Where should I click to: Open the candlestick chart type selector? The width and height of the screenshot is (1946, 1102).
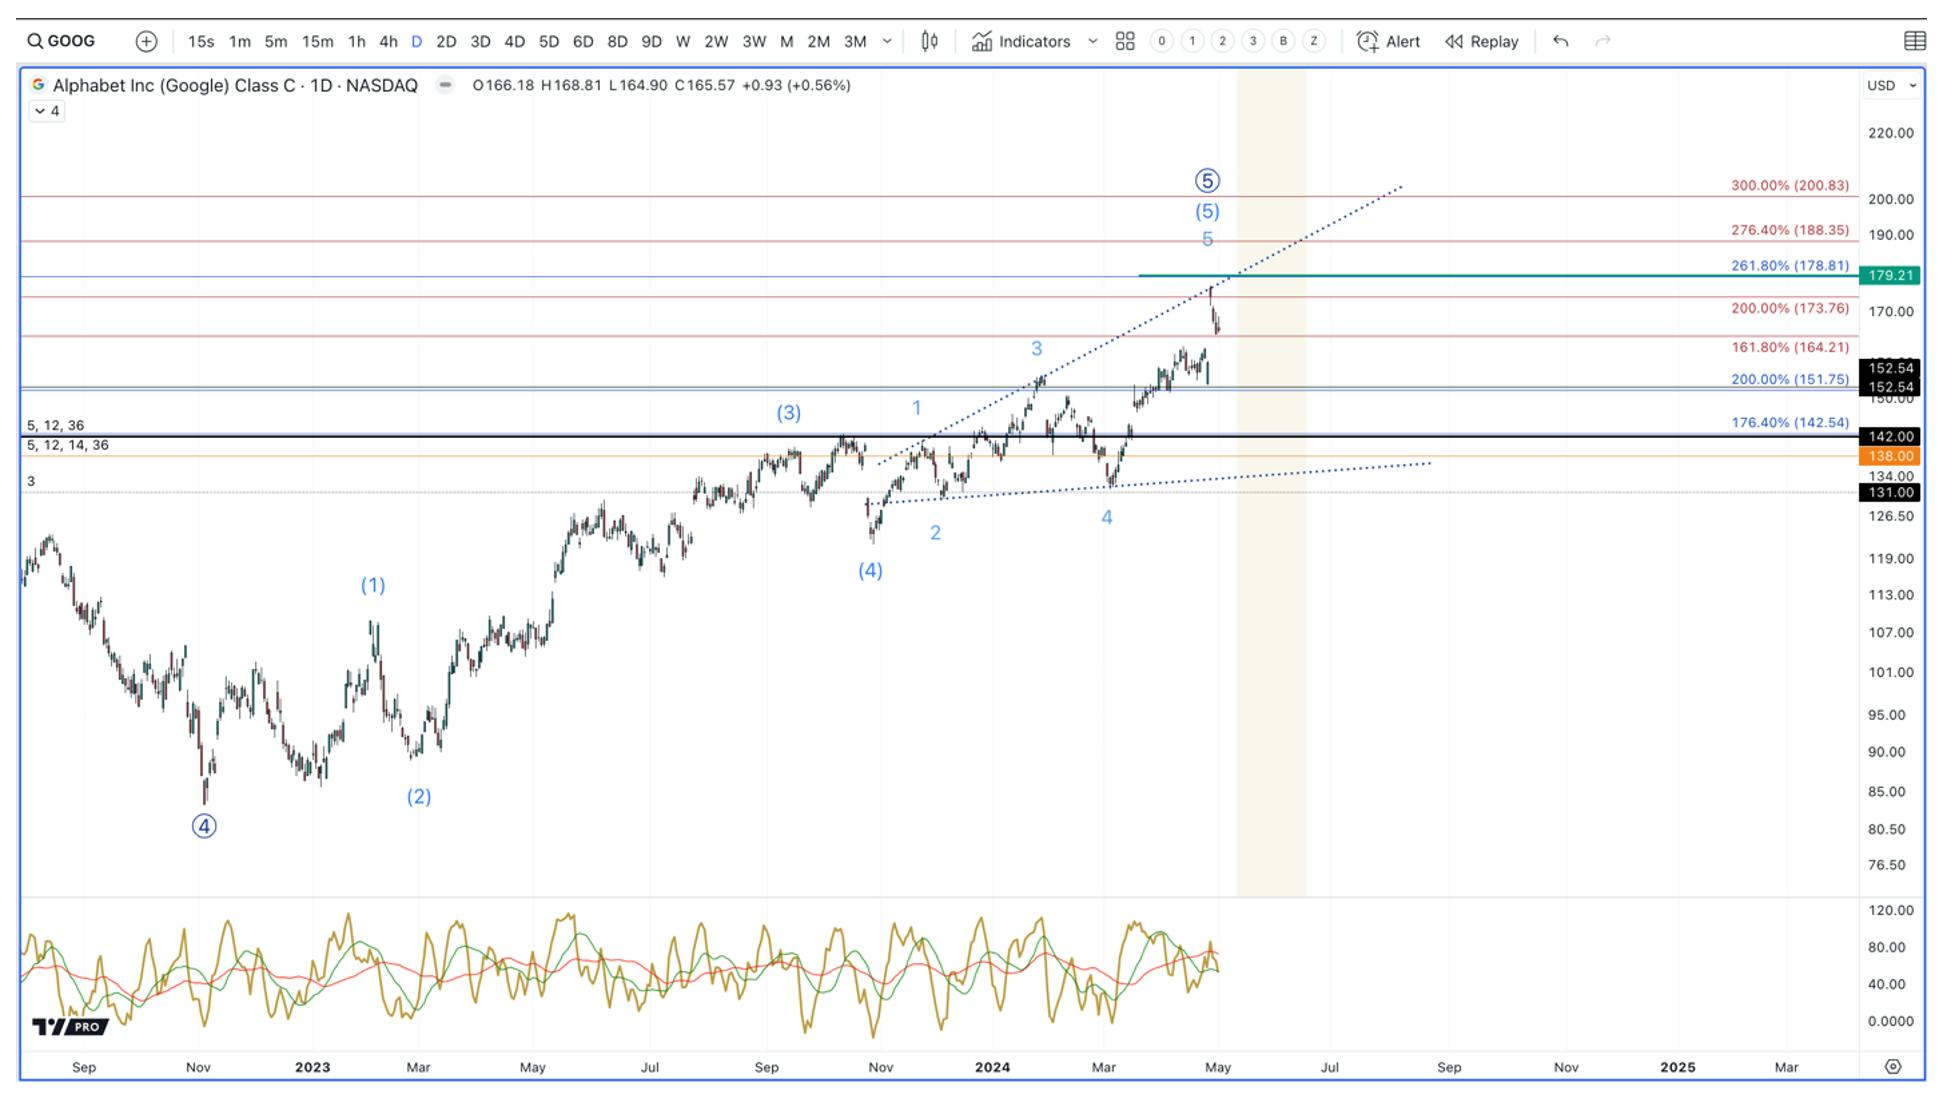[x=930, y=41]
